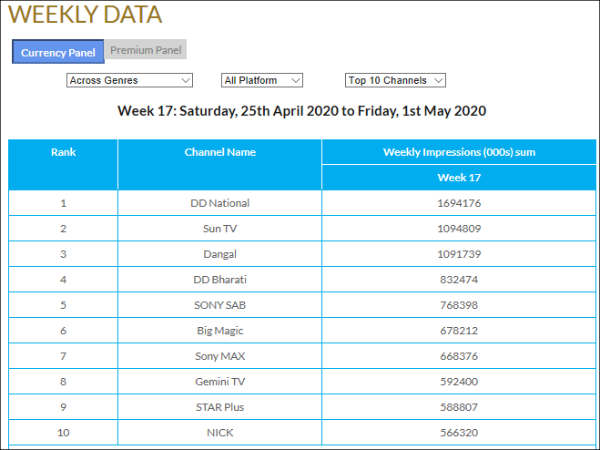Select the STAR Plus channel cell
Screen dimensions: 600x450
[220, 407]
